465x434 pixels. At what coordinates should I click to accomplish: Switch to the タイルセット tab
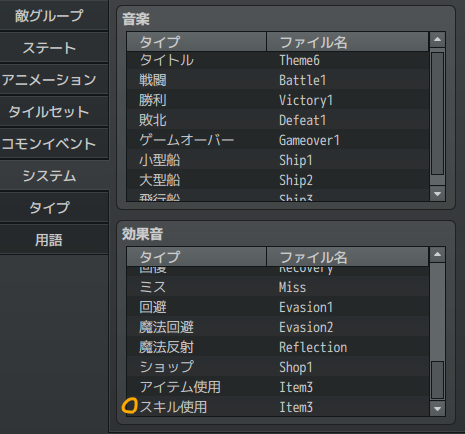[x=53, y=111]
